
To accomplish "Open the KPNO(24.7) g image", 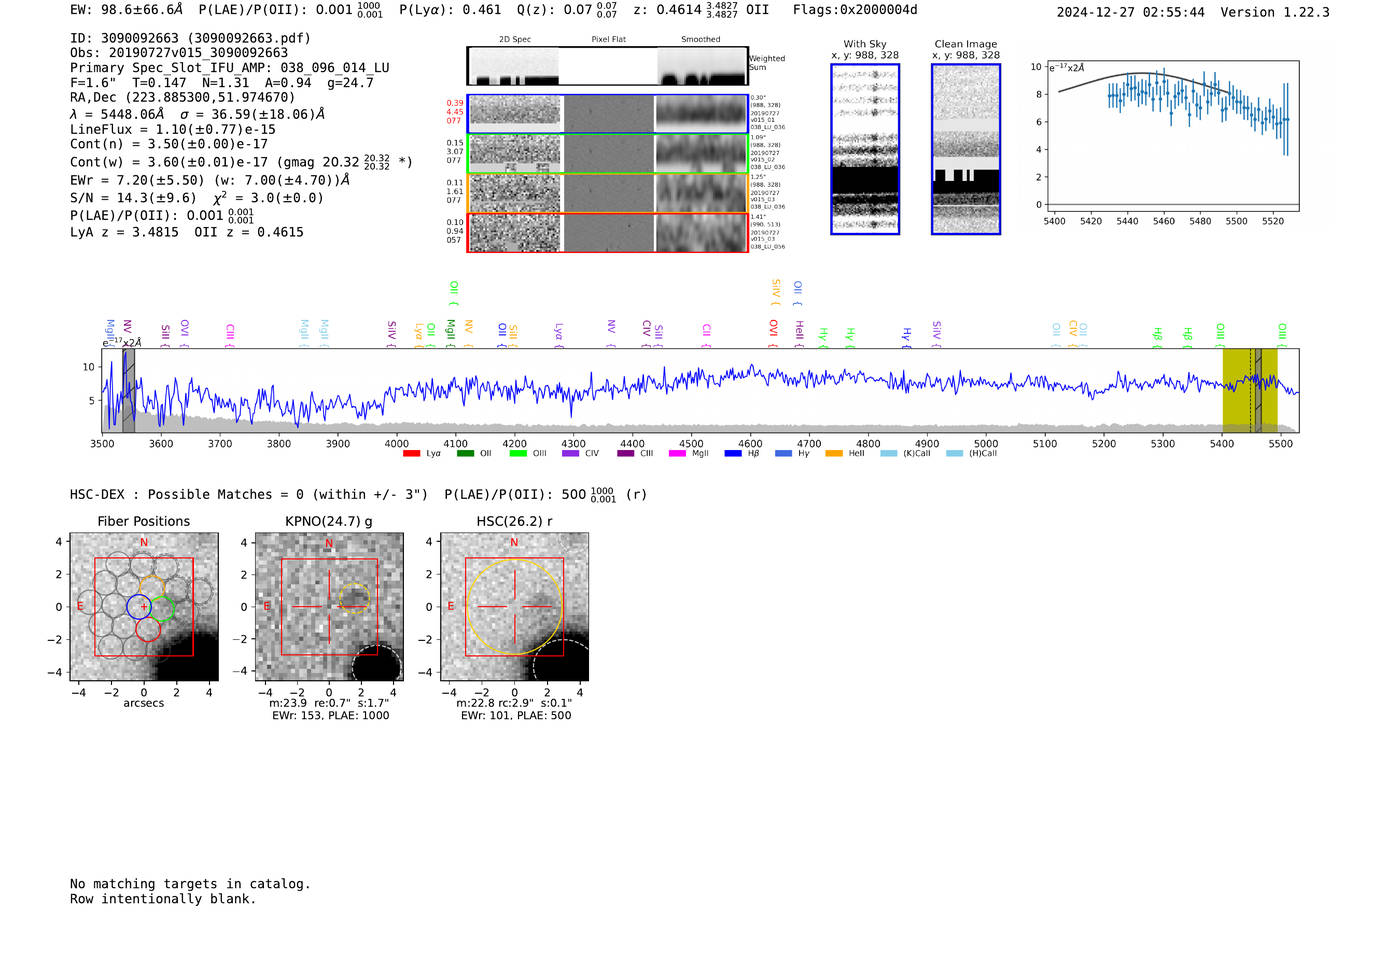I will 329,607.
